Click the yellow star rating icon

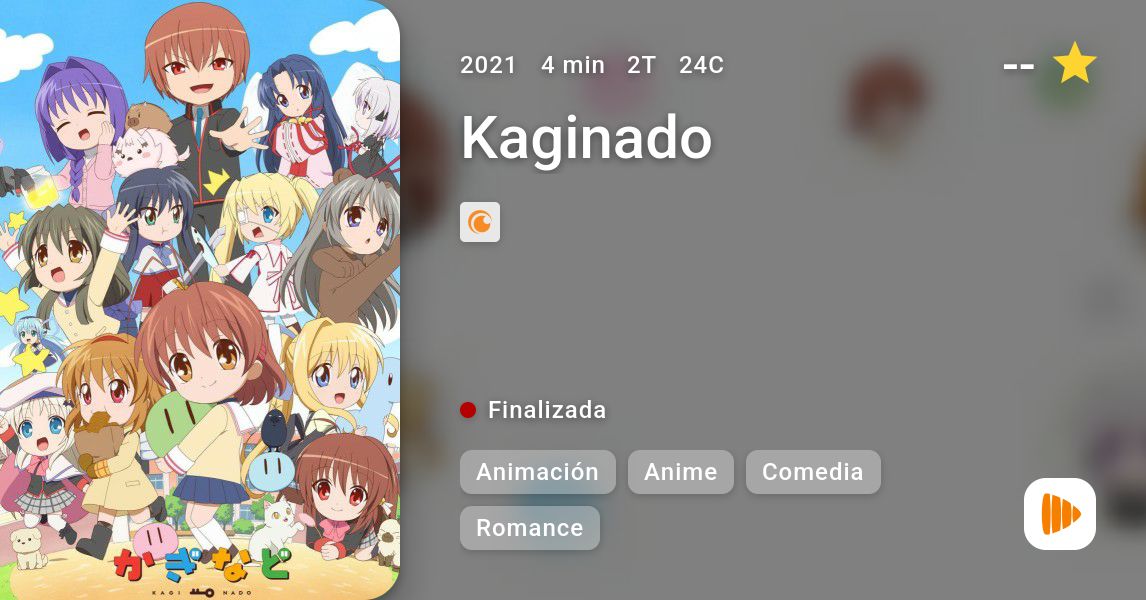(1074, 64)
